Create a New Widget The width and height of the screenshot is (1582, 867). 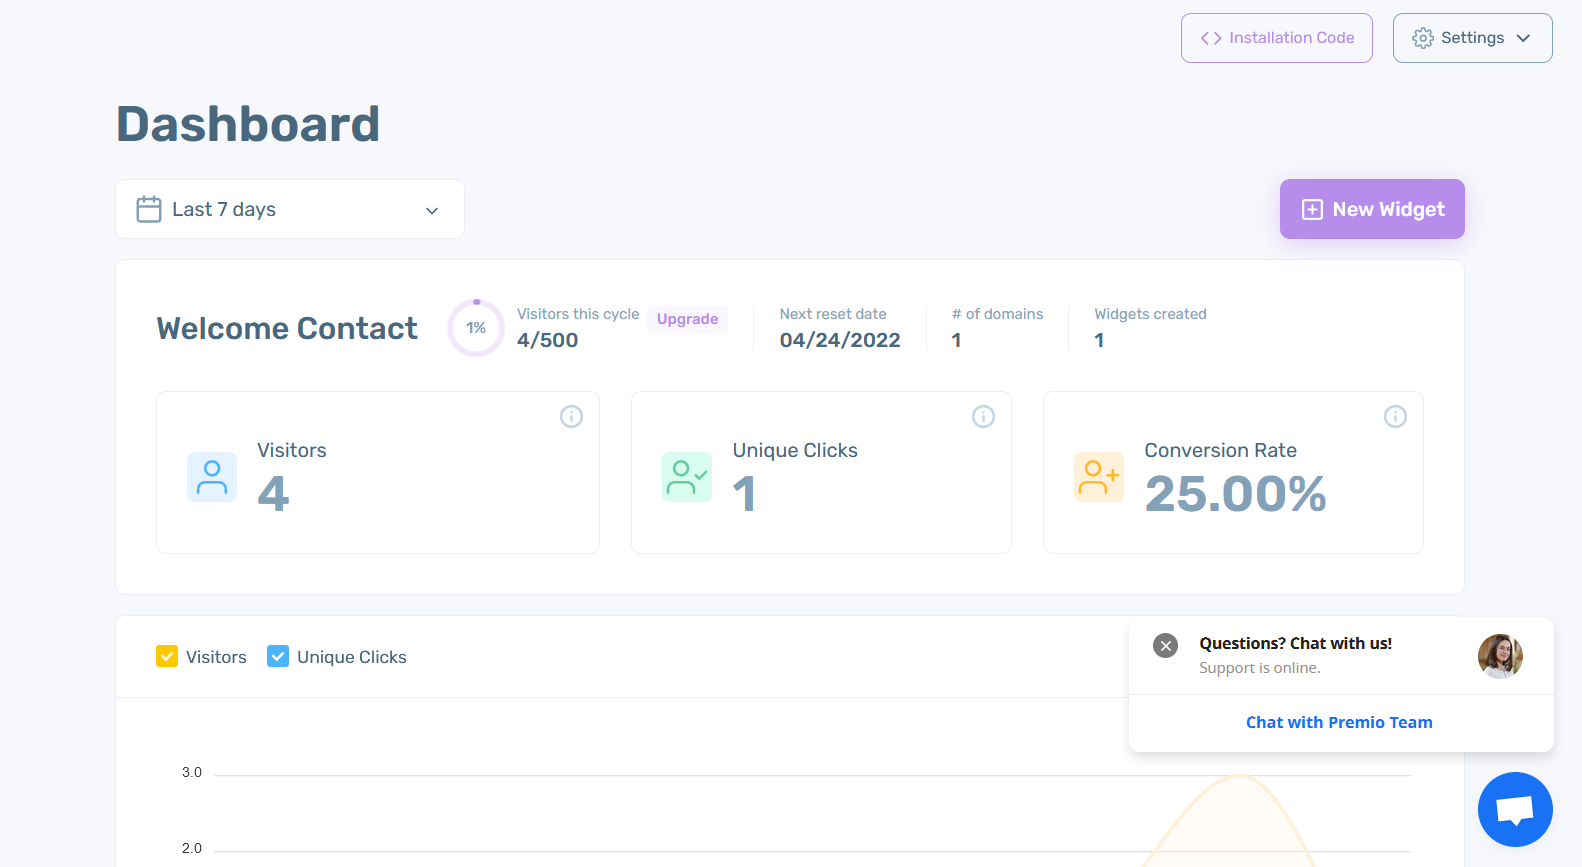click(x=1372, y=209)
